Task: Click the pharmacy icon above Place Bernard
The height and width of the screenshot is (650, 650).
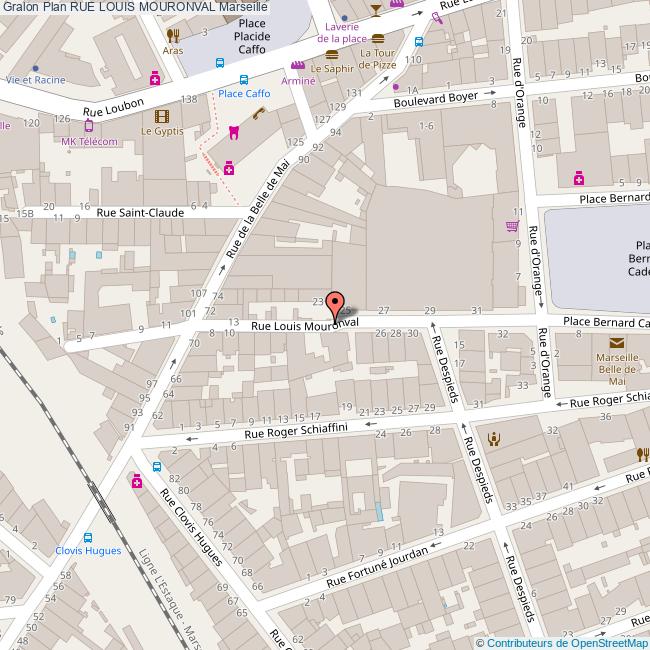Action: coord(579,179)
